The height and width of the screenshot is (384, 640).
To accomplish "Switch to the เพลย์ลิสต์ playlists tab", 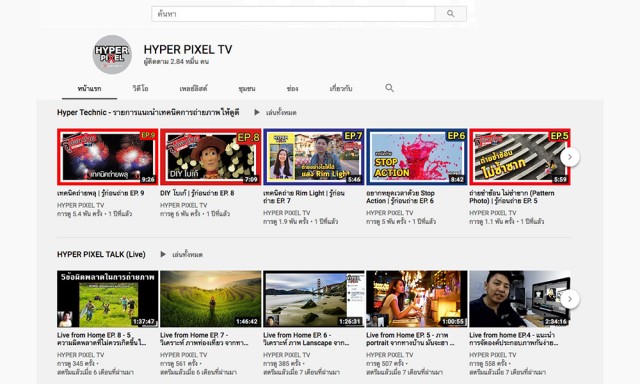I will coord(193,89).
